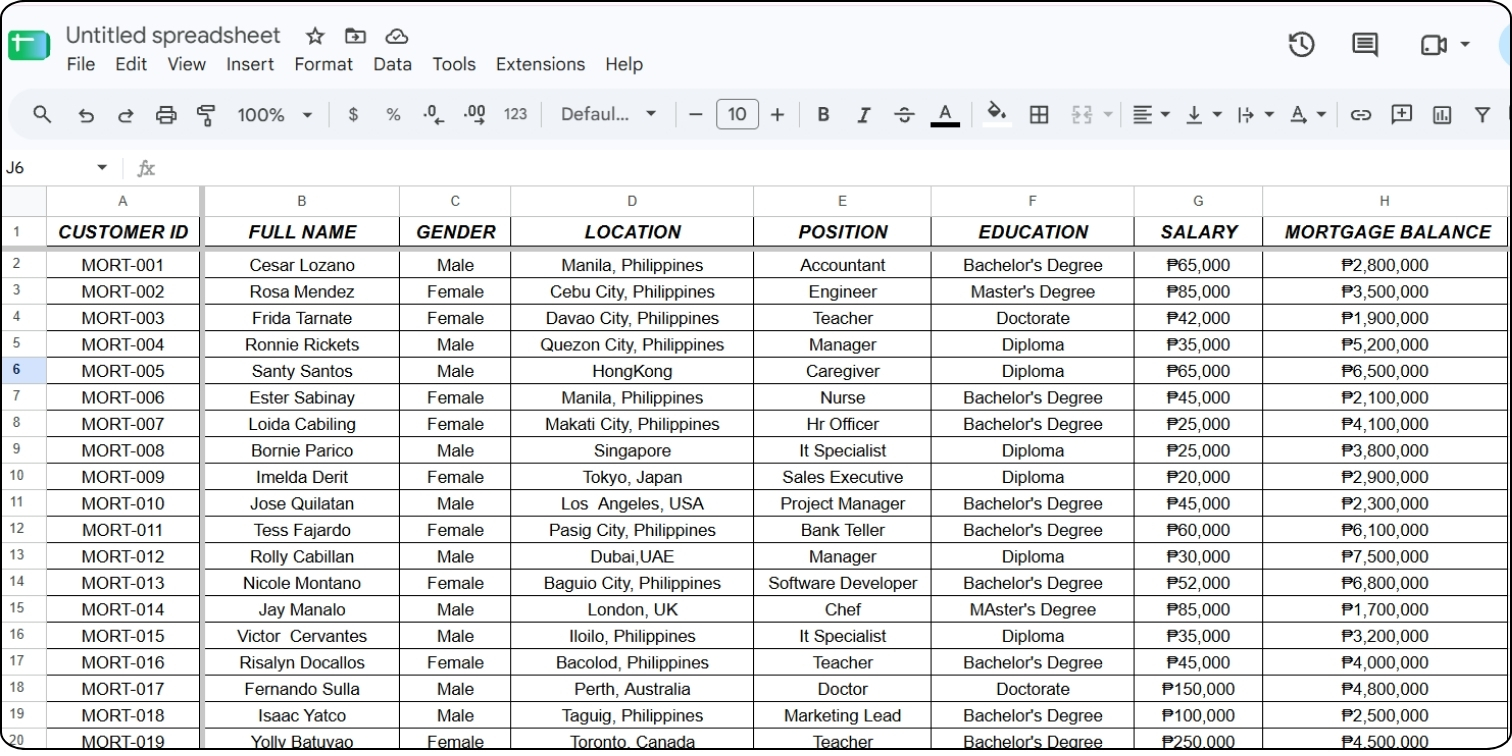This screenshot has height=756, width=1512.
Task: Redo the last undone action
Action: pos(125,115)
